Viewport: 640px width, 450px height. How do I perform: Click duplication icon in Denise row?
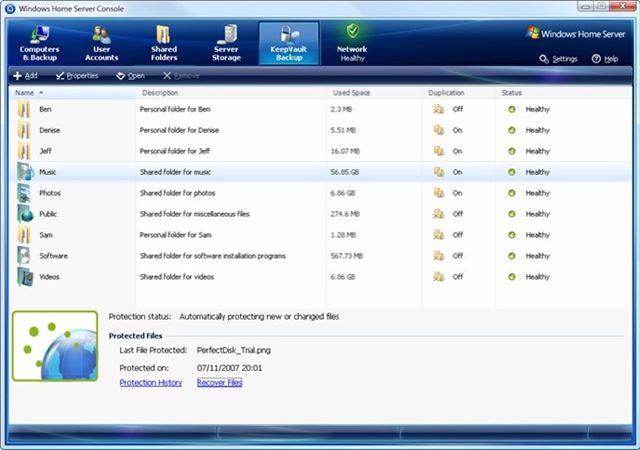click(439, 130)
